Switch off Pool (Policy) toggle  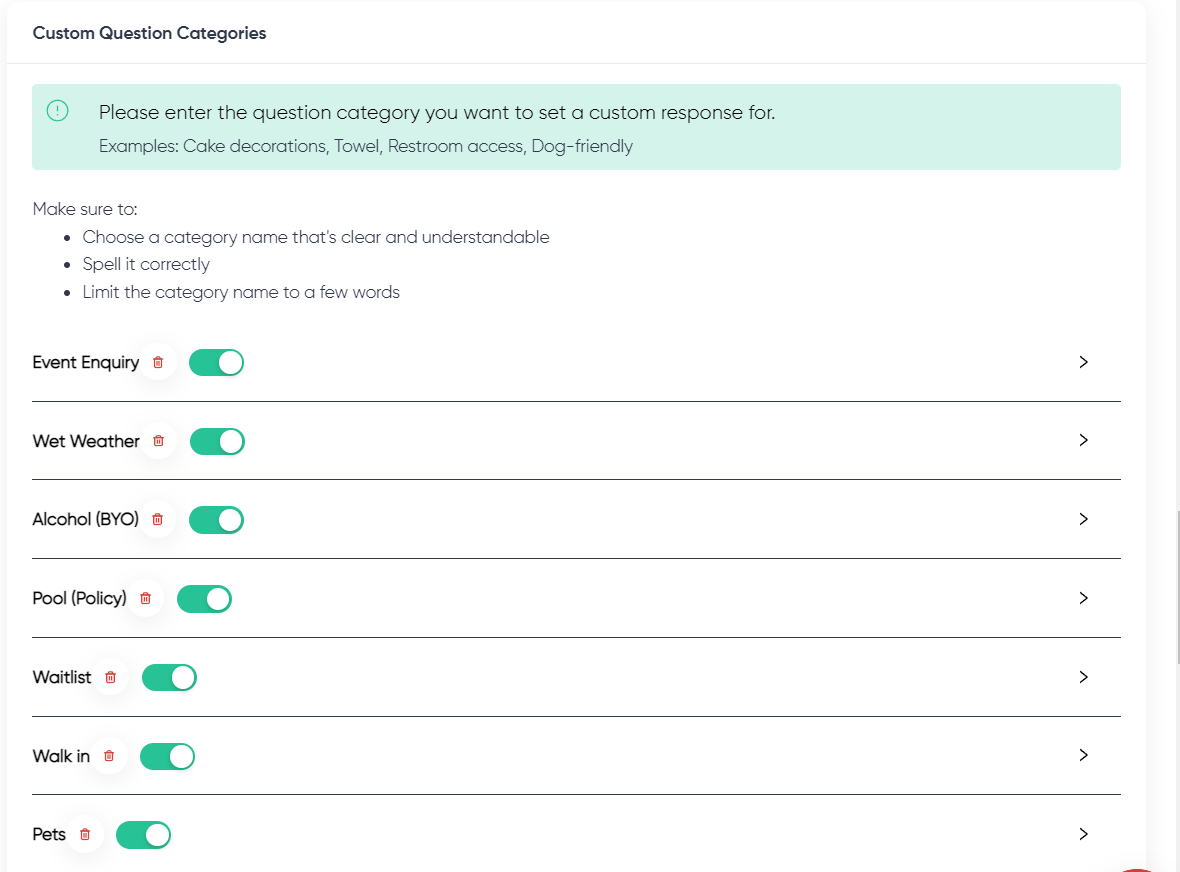tap(204, 598)
